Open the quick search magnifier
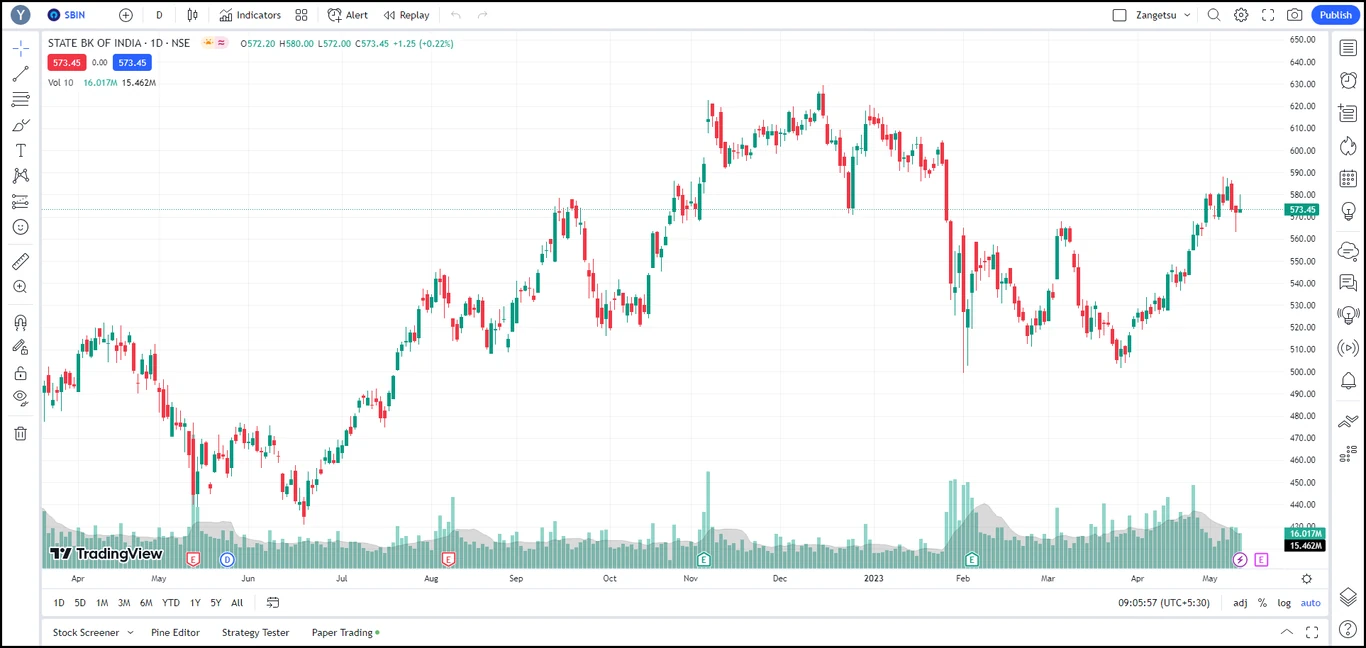The width and height of the screenshot is (1366, 648). tap(1214, 15)
